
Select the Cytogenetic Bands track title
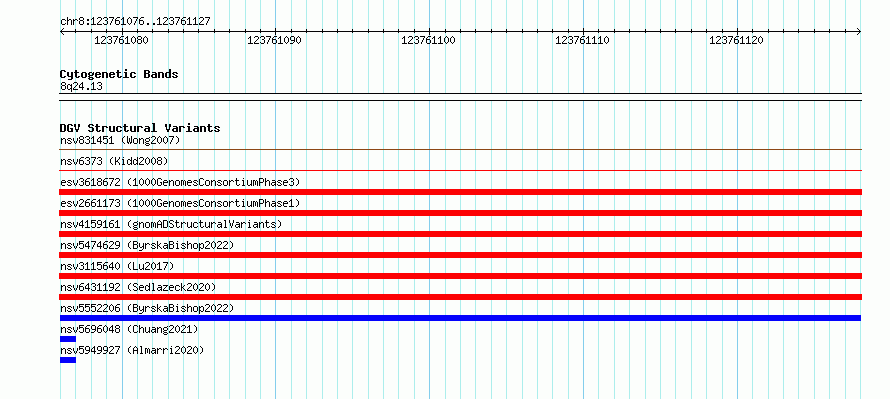click(119, 74)
